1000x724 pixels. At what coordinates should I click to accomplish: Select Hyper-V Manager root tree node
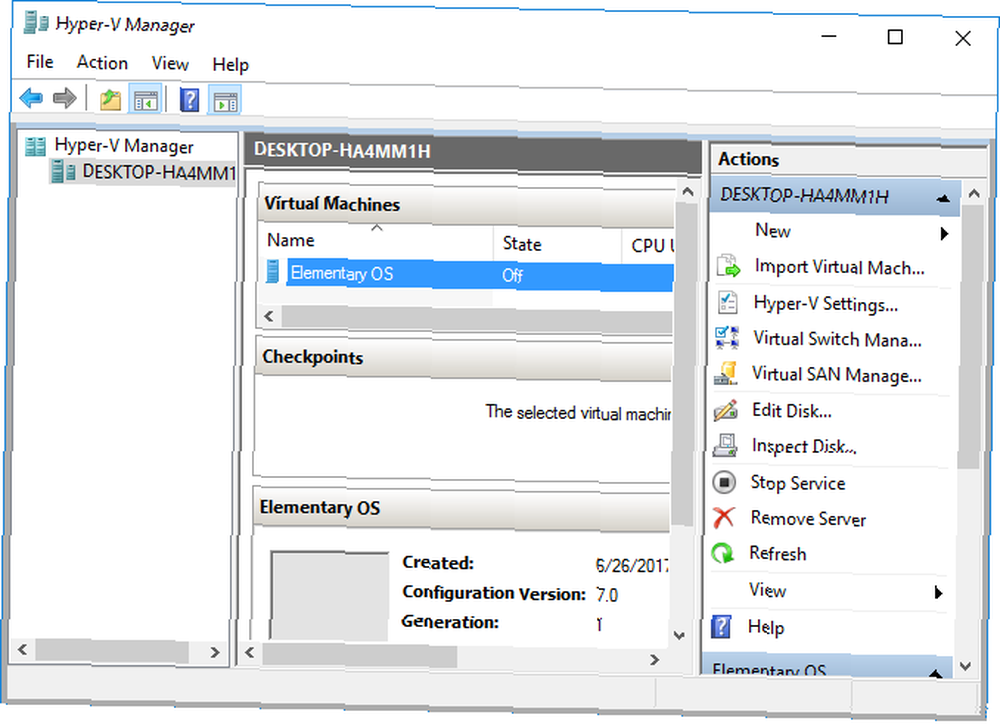coord(124,146)
